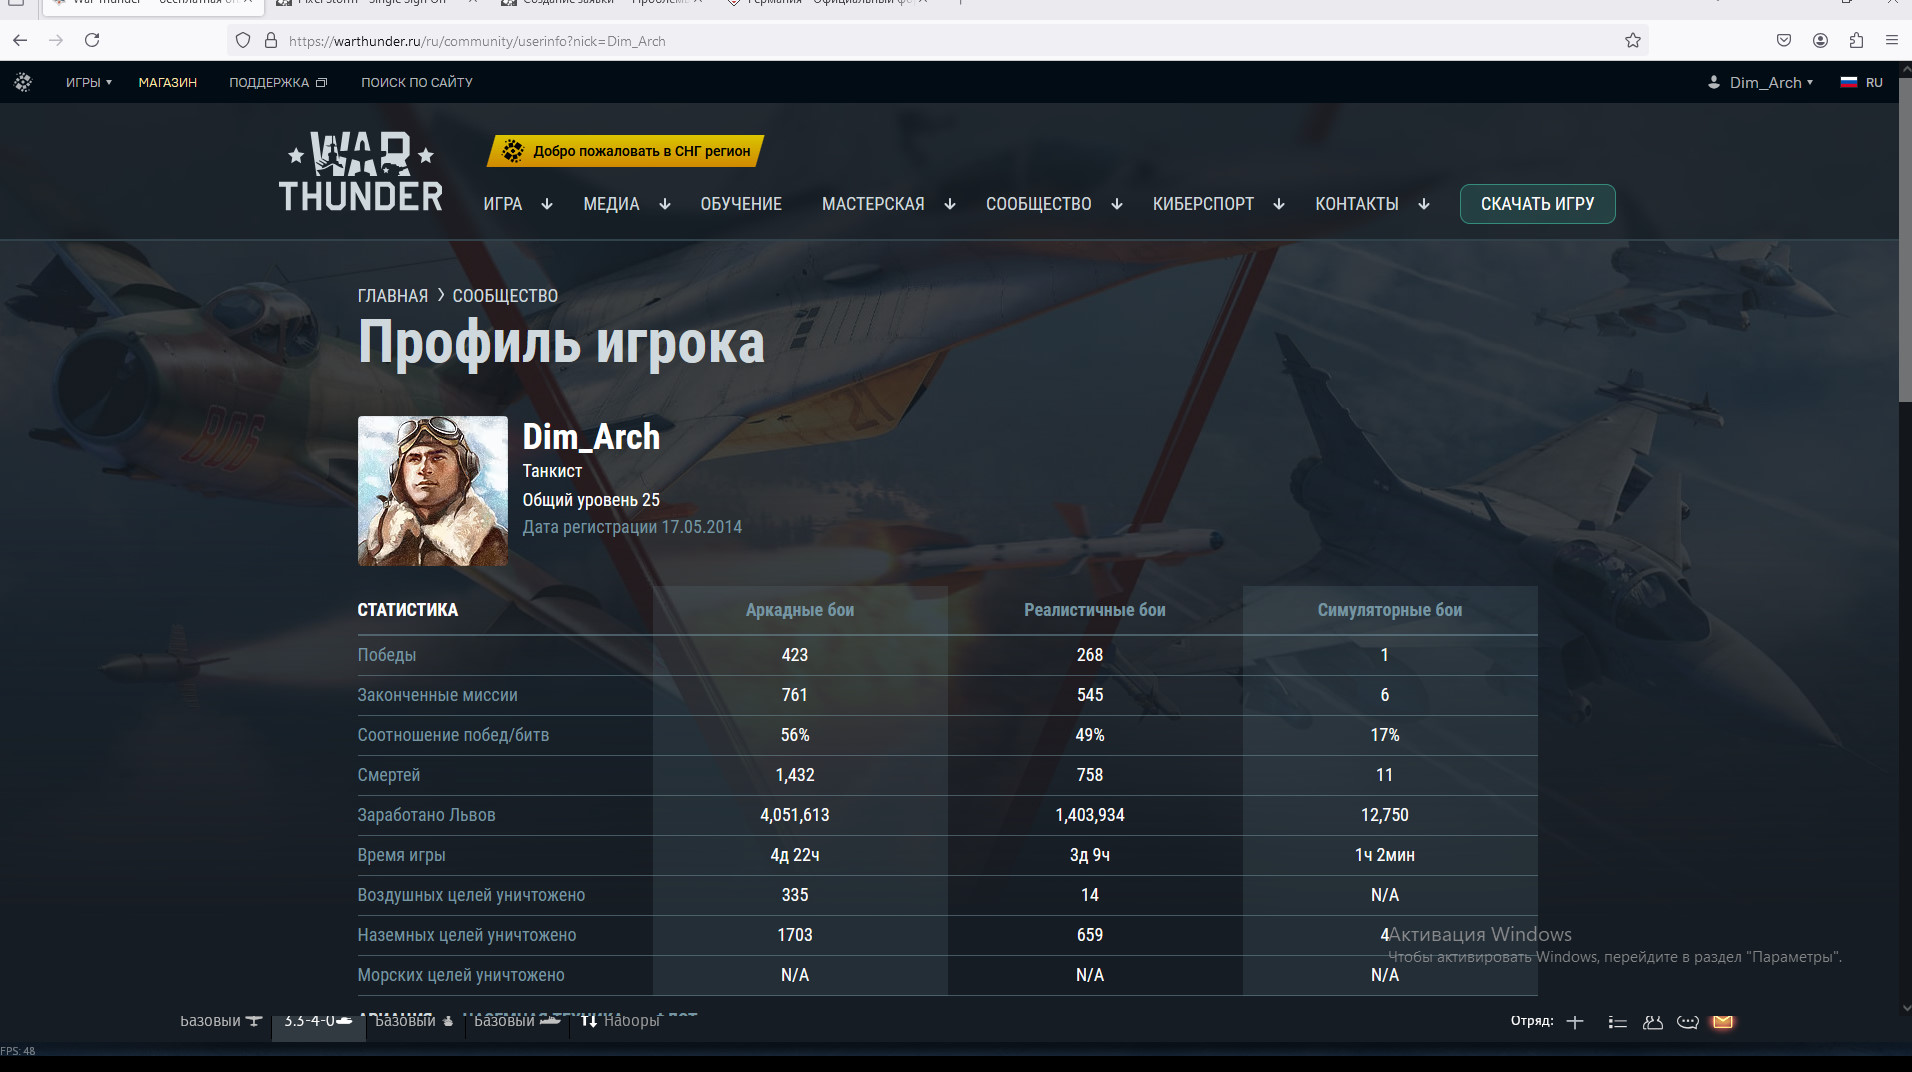Click arcade play time 4д 22ч

(x=795, y=855)
